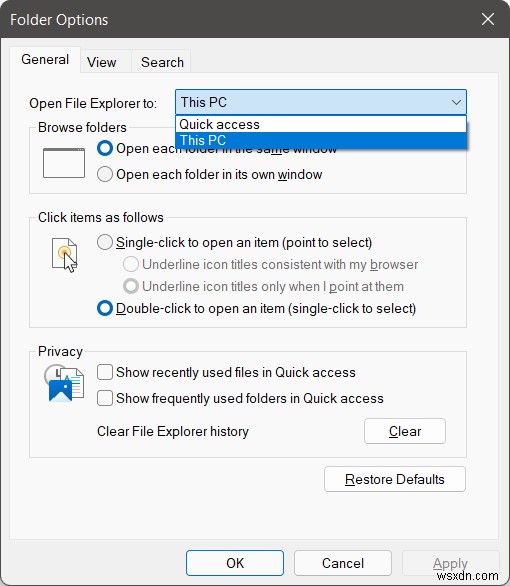Enable Show frequently used folders in Quick access

105,398
